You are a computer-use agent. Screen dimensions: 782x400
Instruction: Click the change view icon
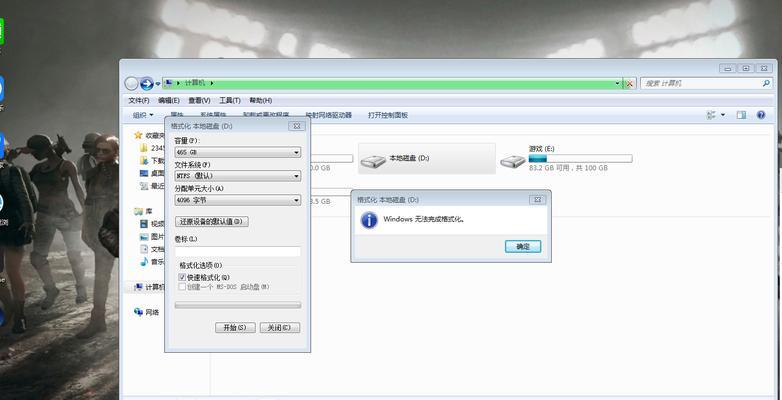[x=711, y=115]
